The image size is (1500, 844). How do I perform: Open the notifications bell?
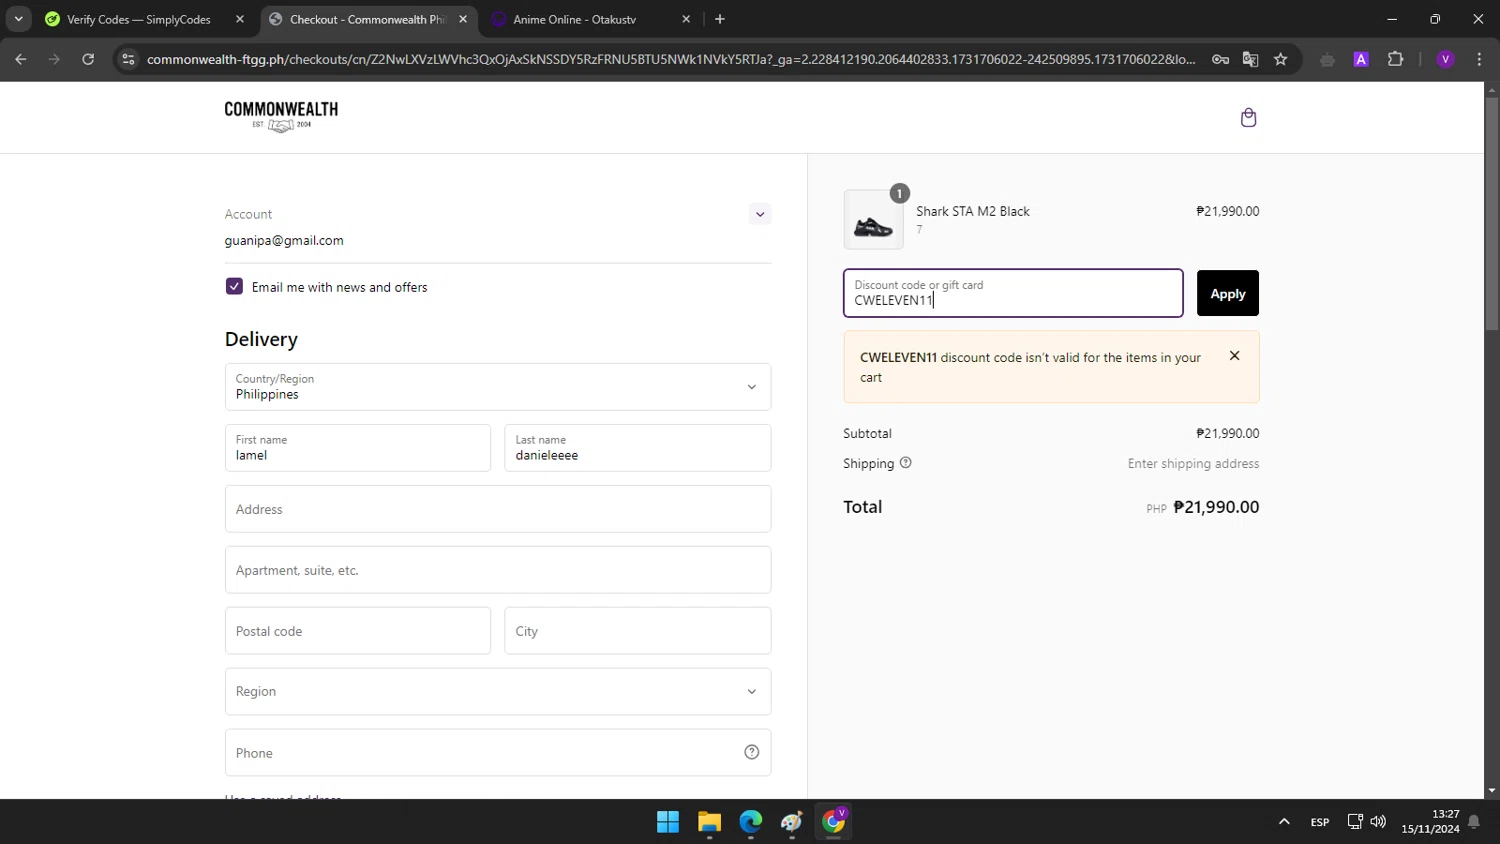(1473, 822)
